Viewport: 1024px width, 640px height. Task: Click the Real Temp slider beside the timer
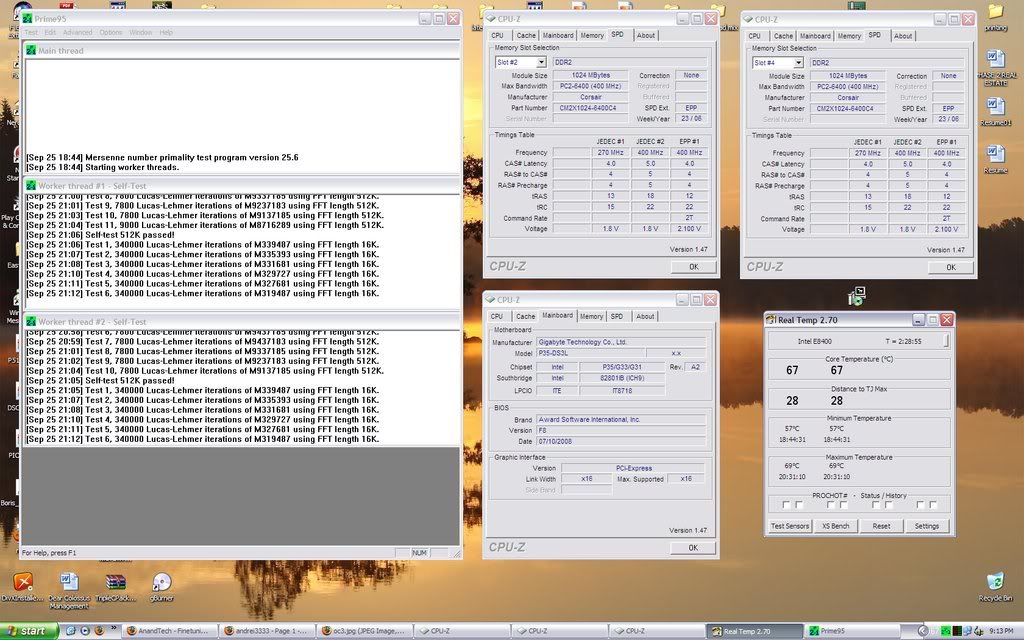click(x=945, y=341)
